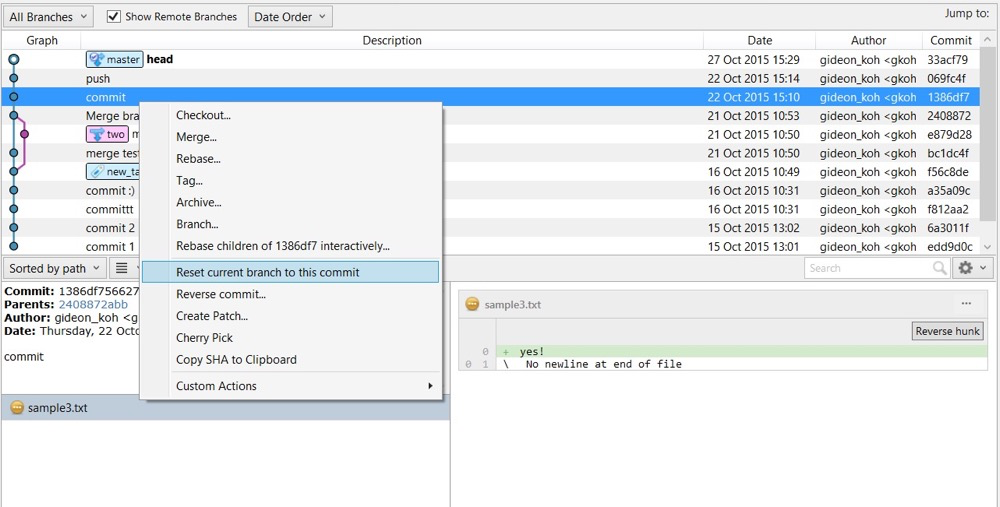This screenshot has height=507, width=1000.
Task: Click the Date column header
Action: tap(760, 40)
